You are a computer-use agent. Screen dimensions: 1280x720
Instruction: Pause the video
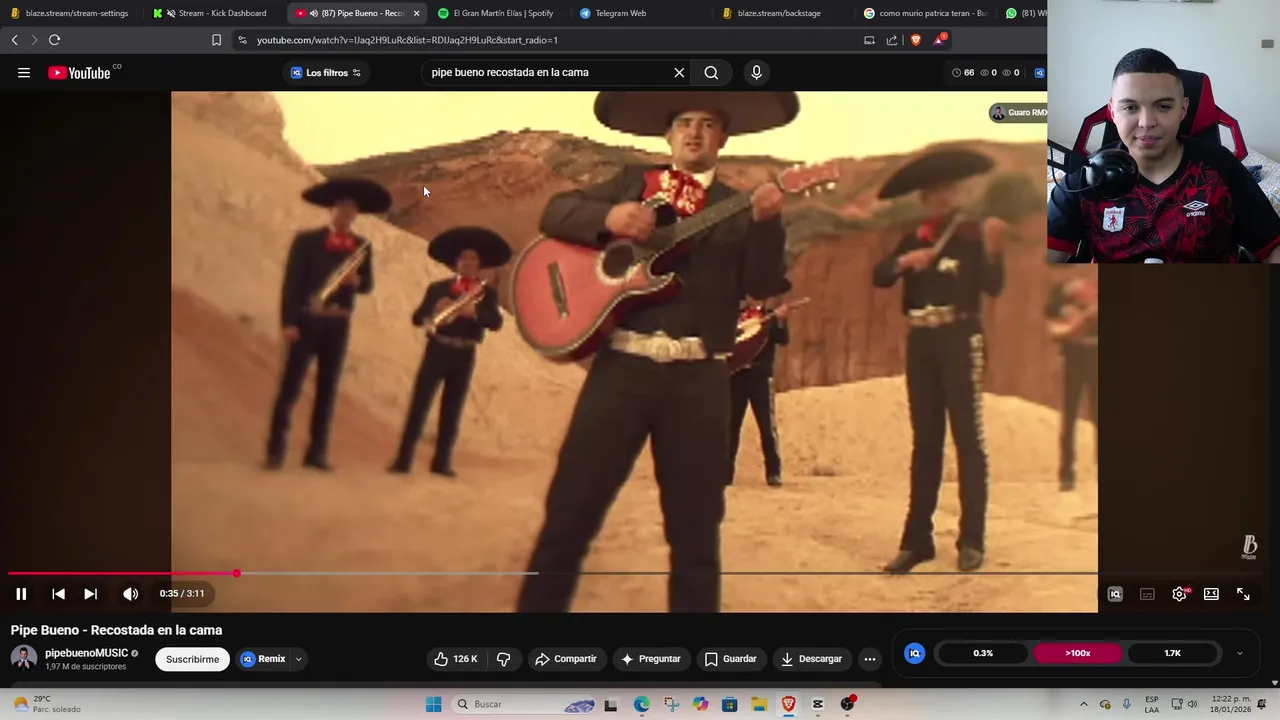point(21,594)
